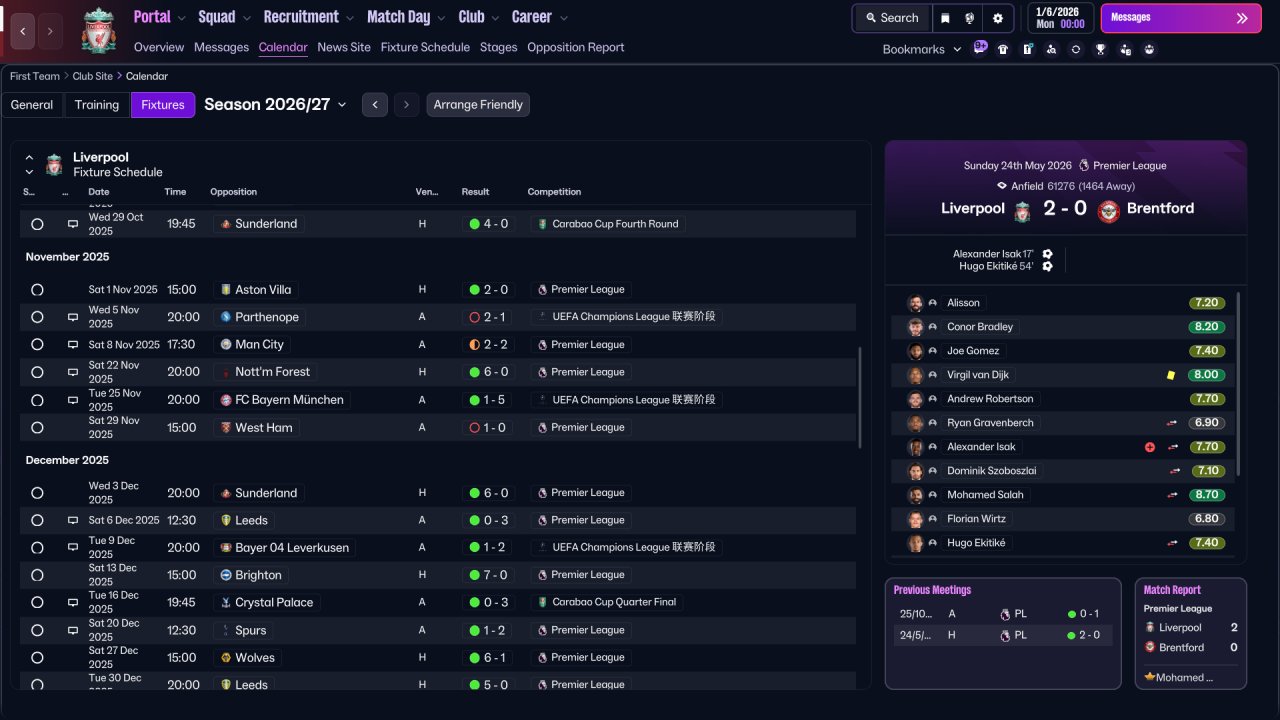Click the player ratings list scrollbar
The image size is (1280, 720).
point(1239,384)
